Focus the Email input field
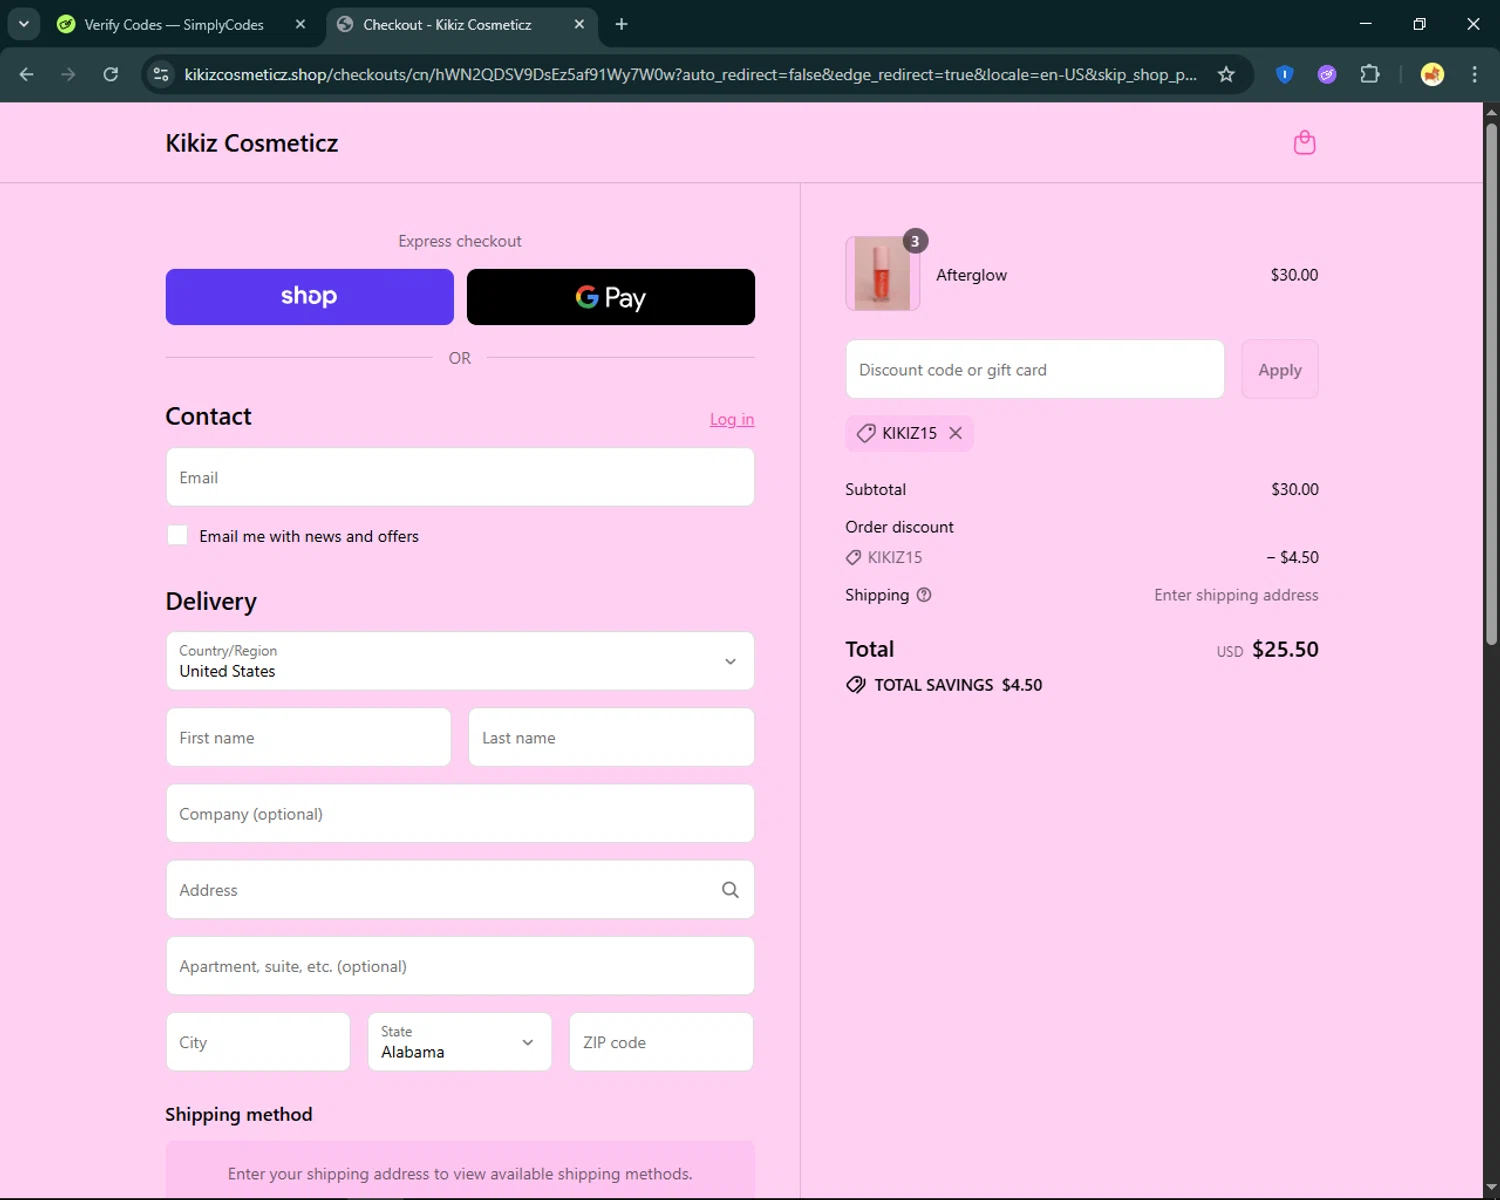Screen dimensions: 1500x1200 click(x=460, y=477)
